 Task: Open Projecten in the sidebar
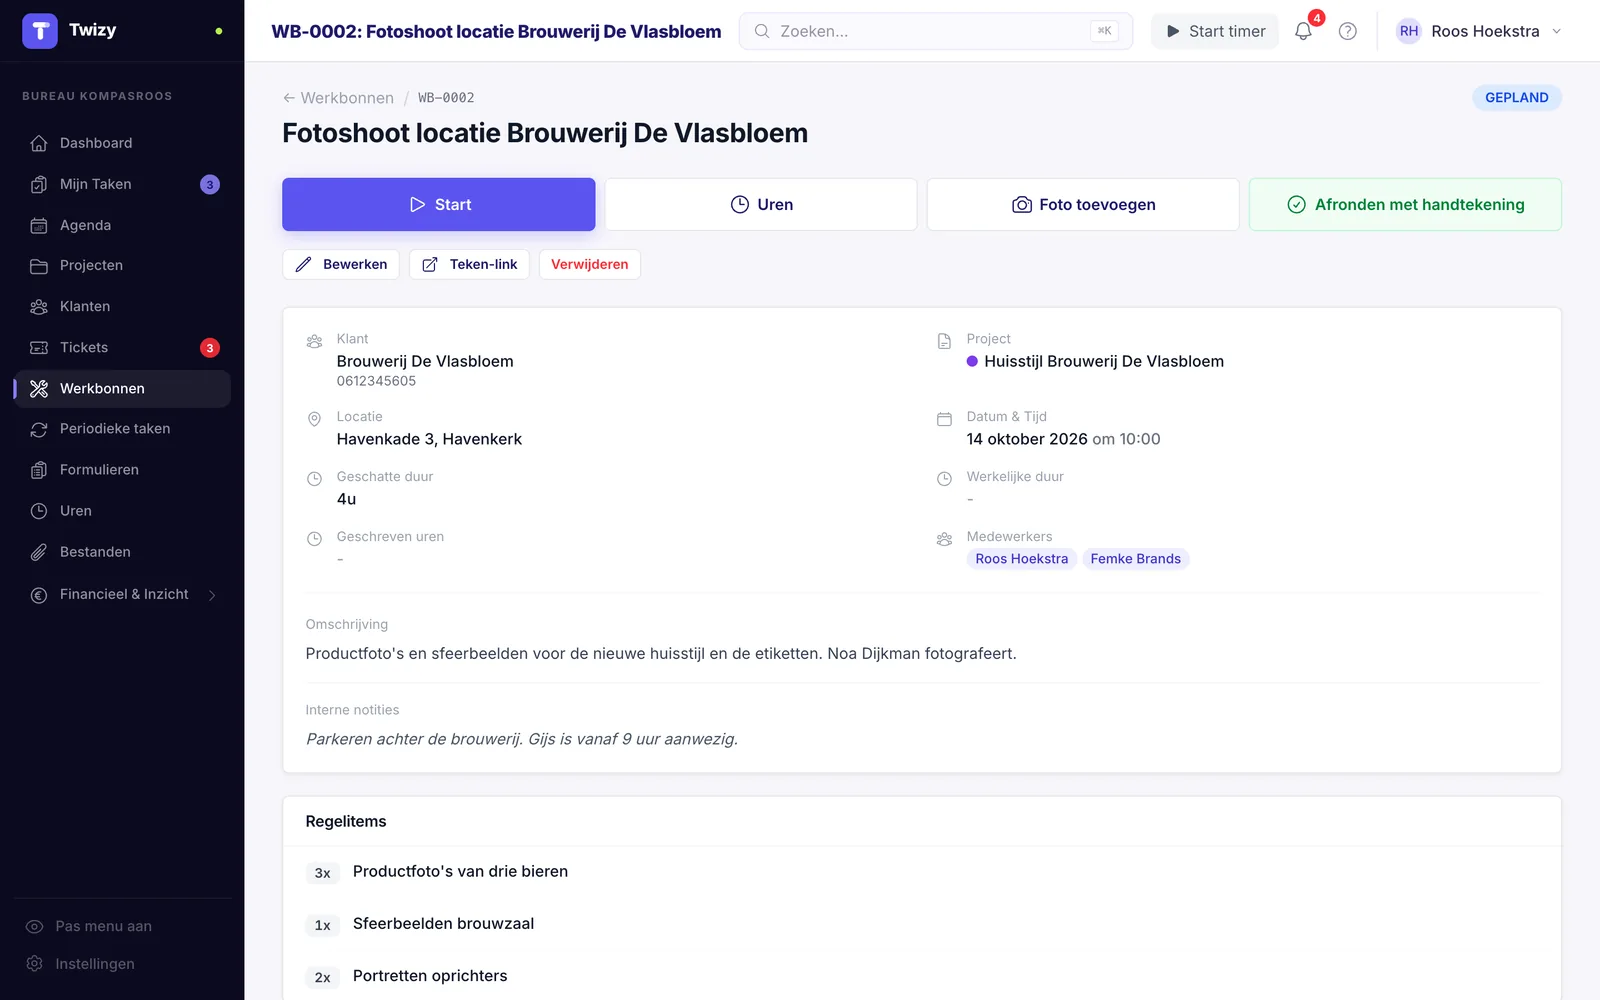pos(122,265)
